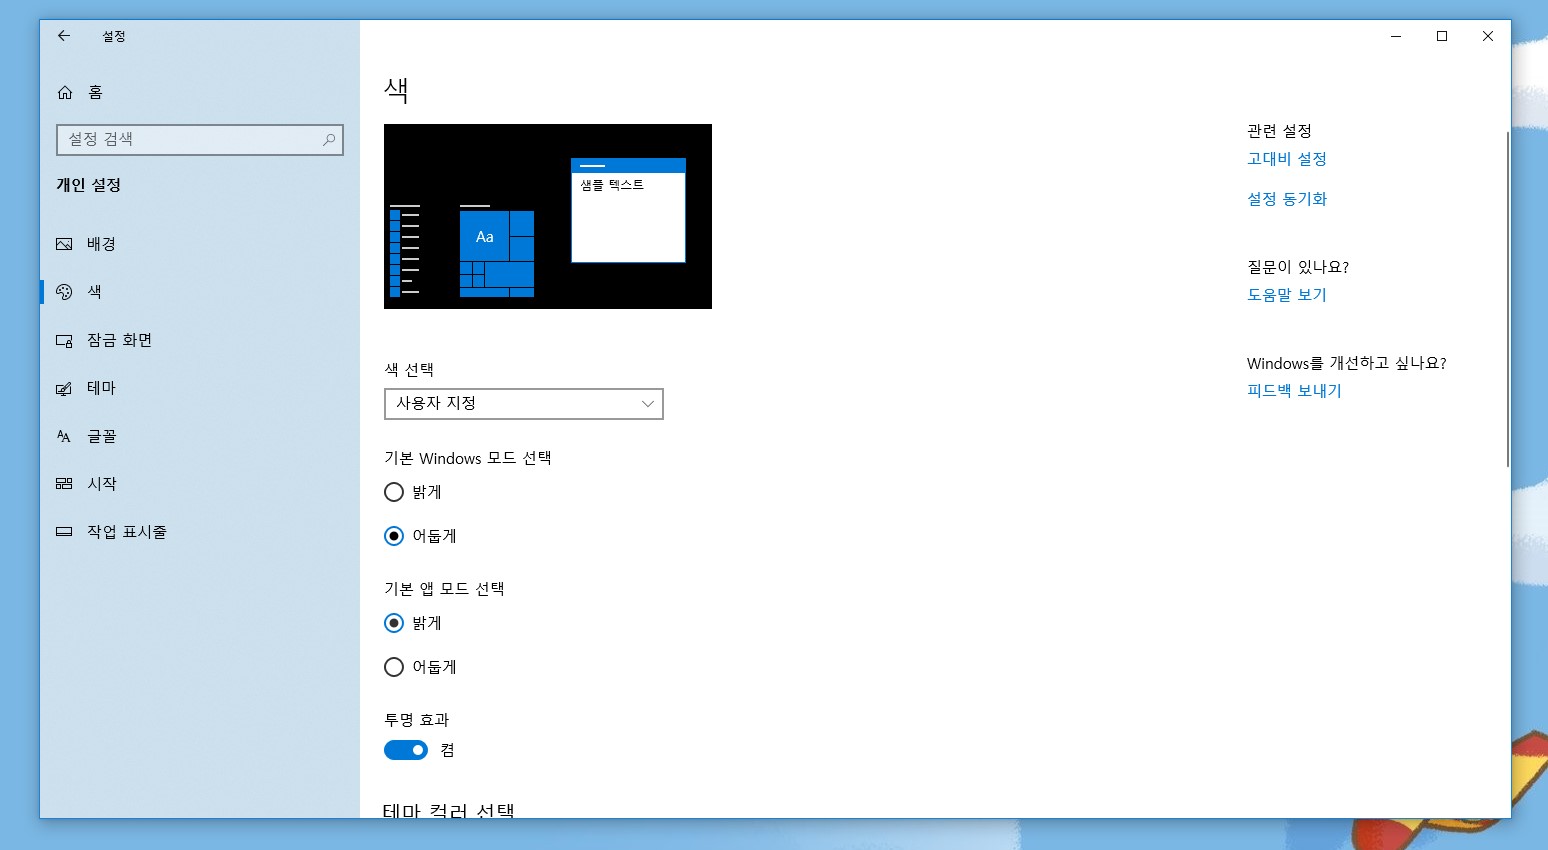1548x850 pixels.
Task: Click the color preview thumbnail image
Action: [548, 216]
